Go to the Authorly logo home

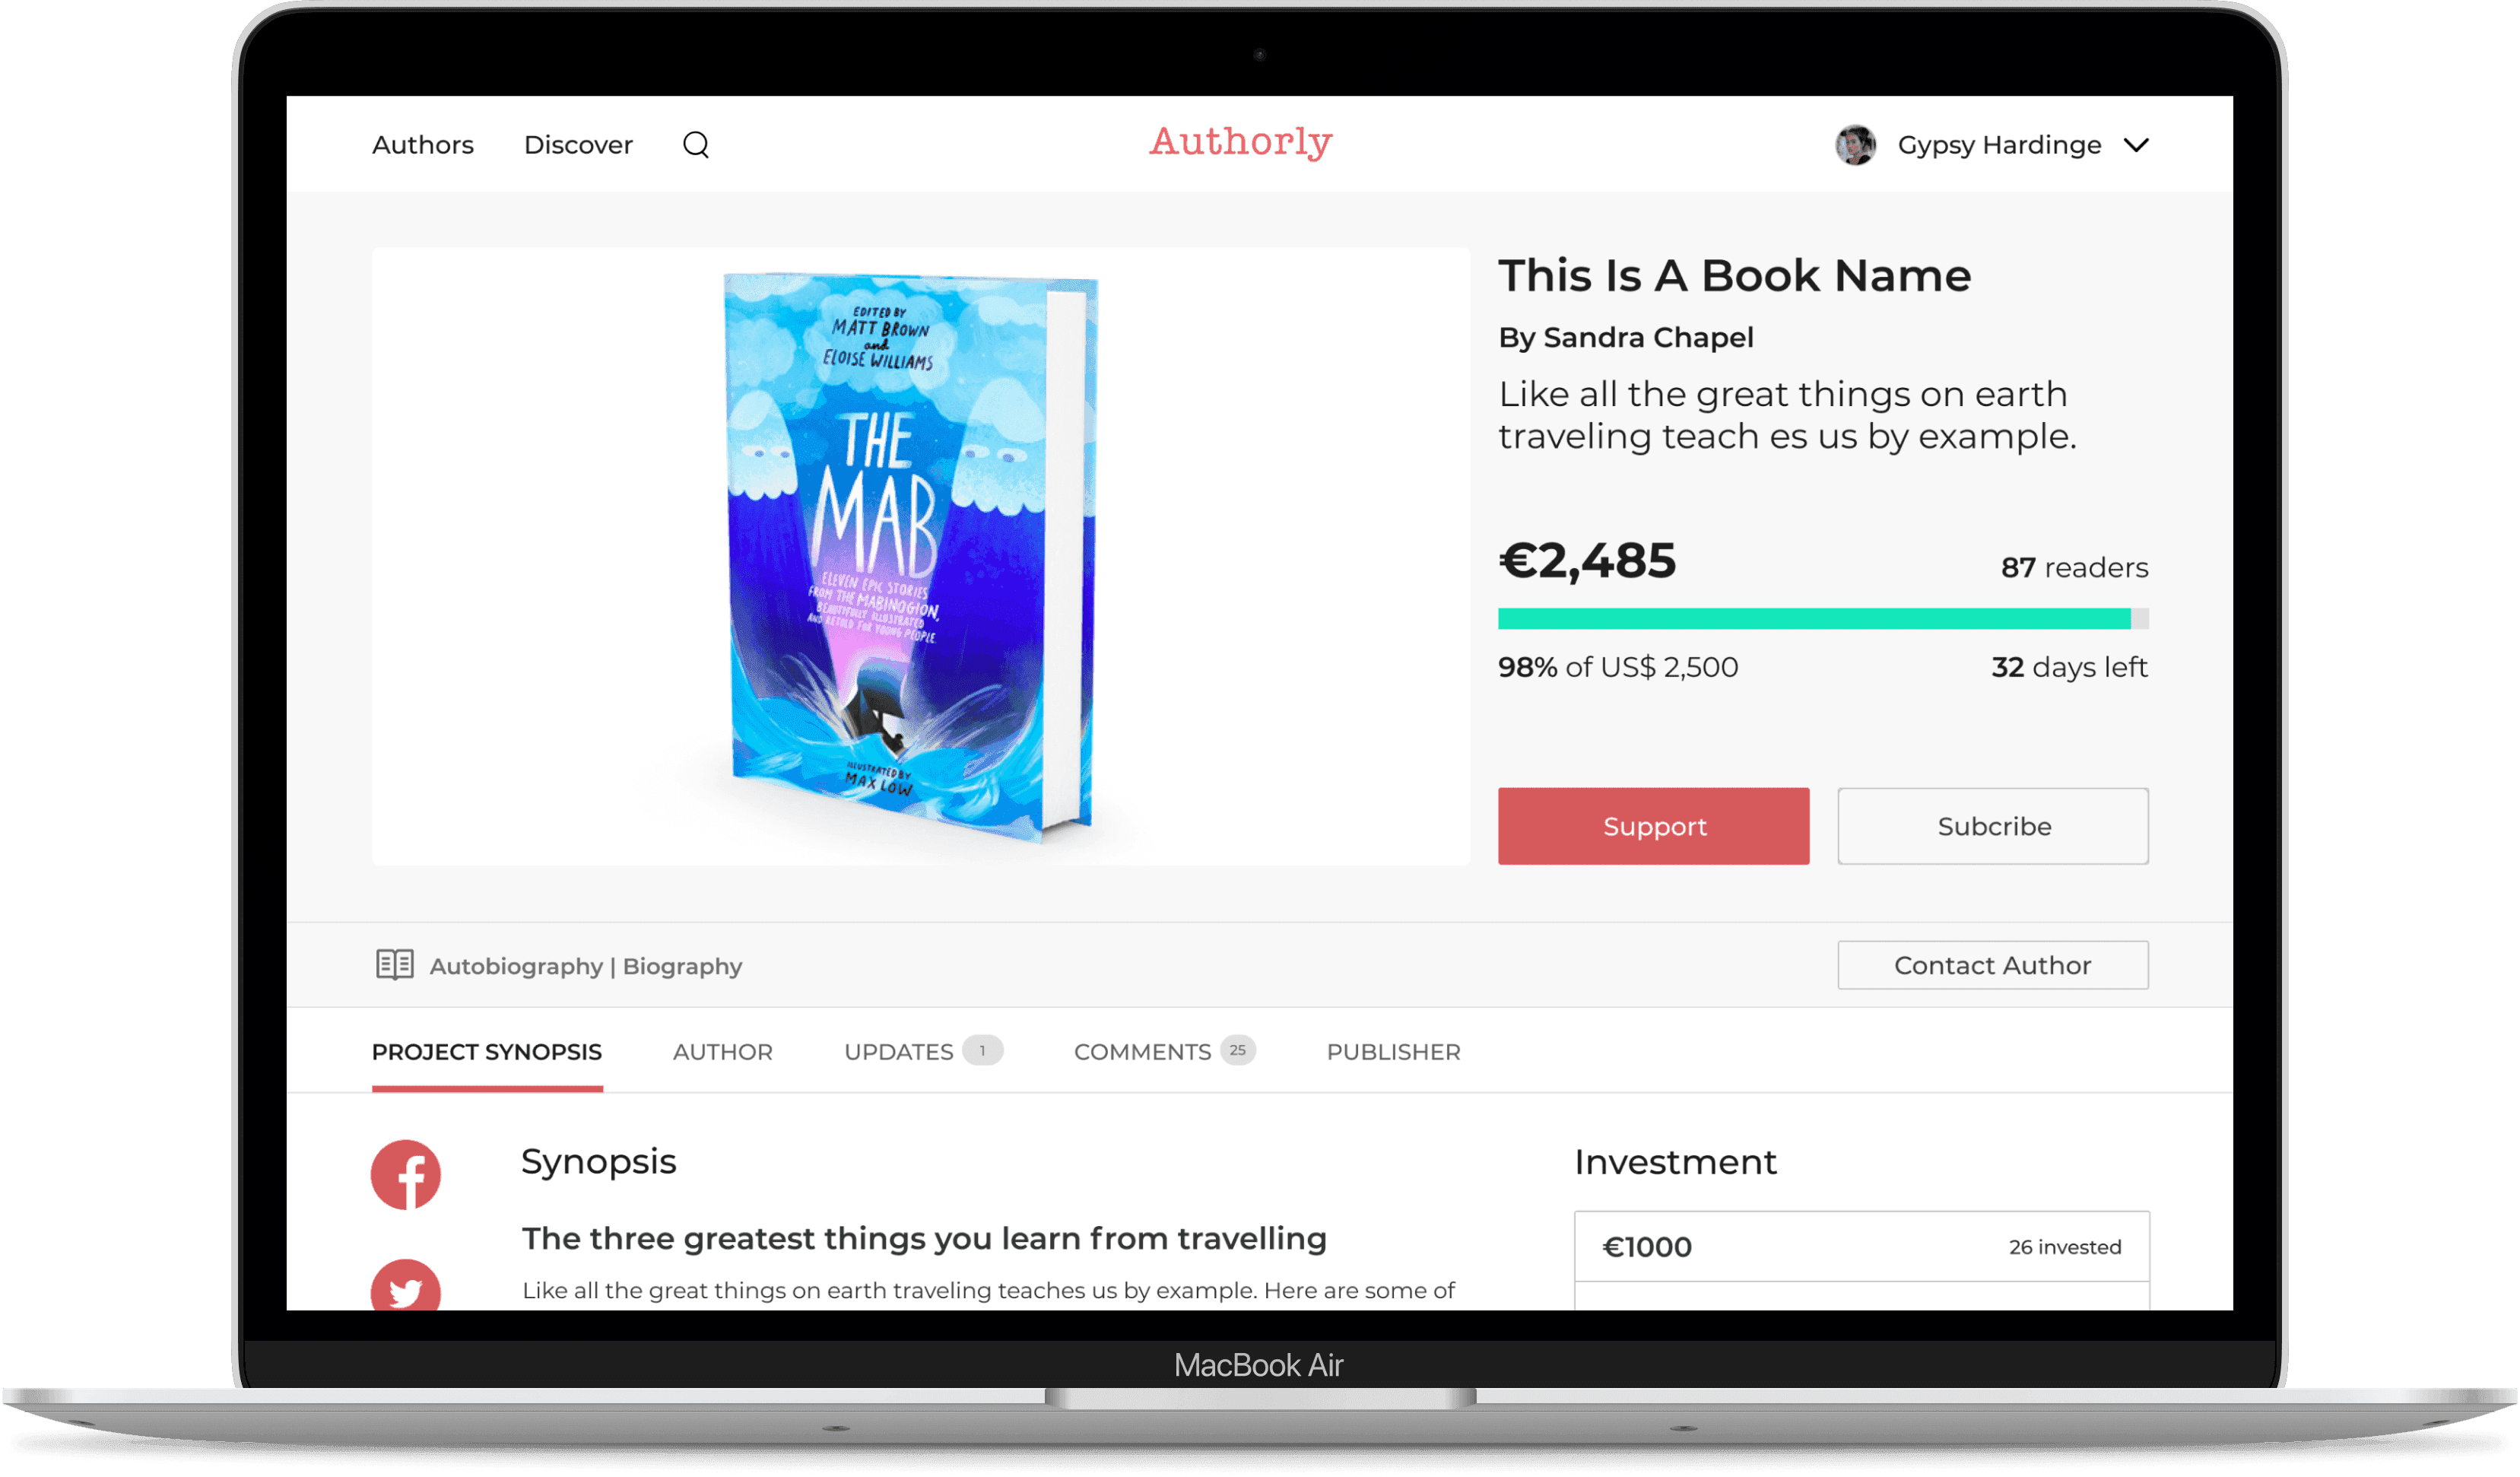(x=1240, y=143)
